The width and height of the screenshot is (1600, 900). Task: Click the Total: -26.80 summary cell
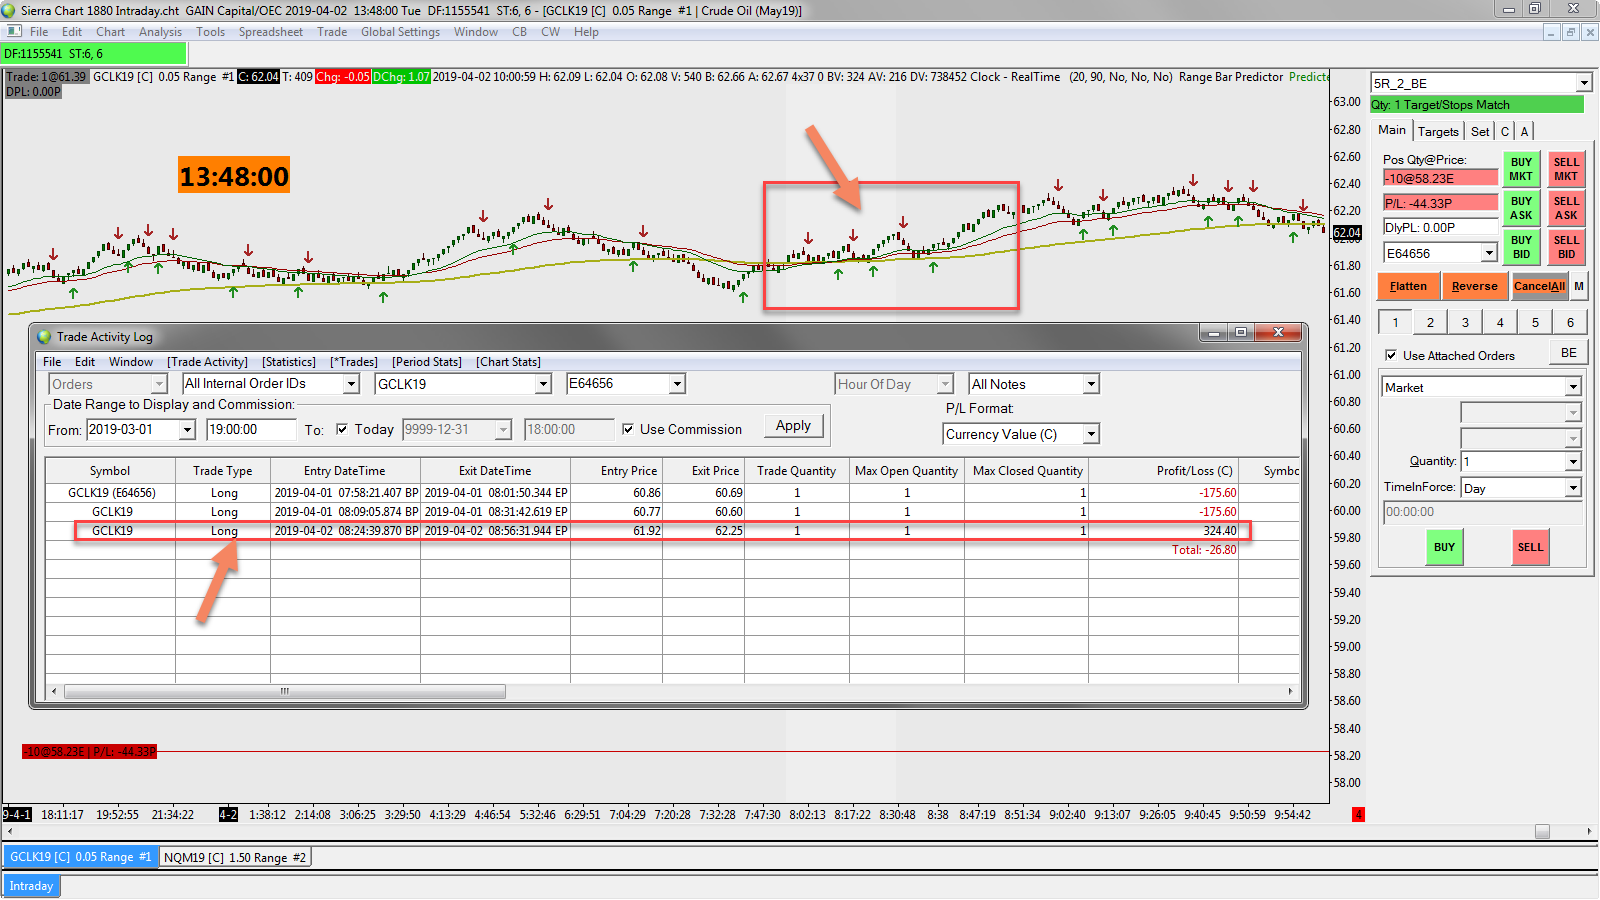coord(1163,550)
